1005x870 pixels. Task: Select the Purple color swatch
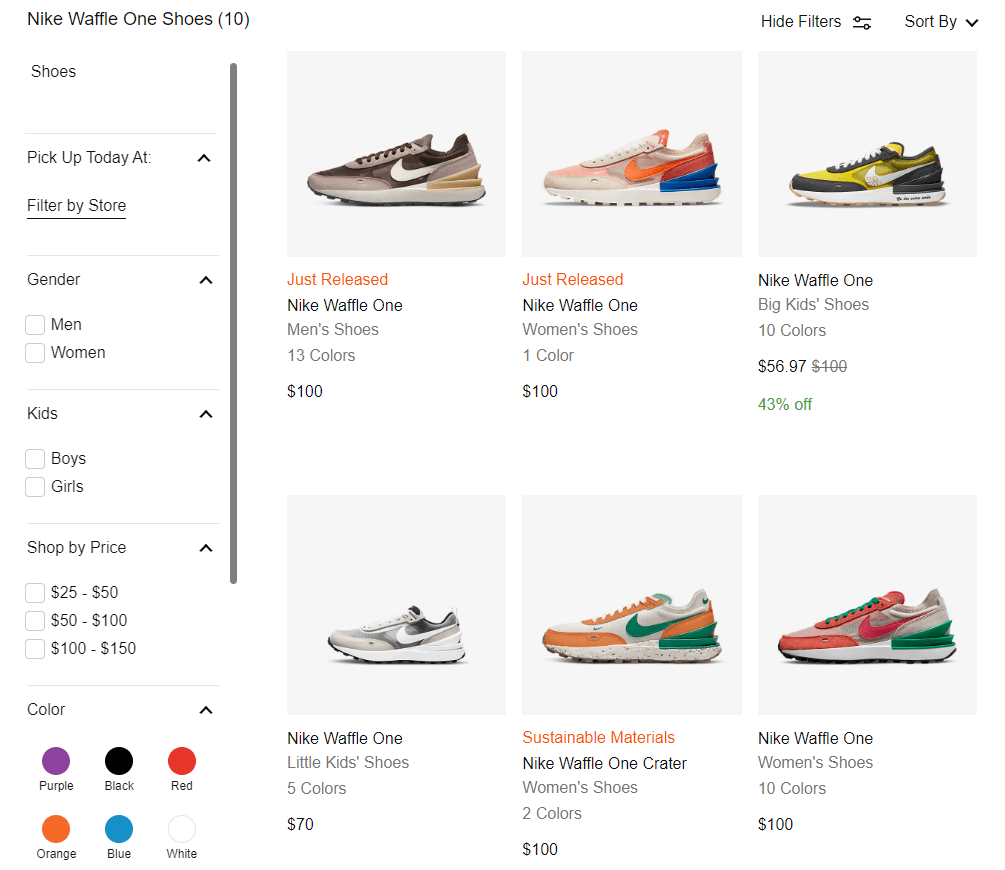(x=56, y=761)
